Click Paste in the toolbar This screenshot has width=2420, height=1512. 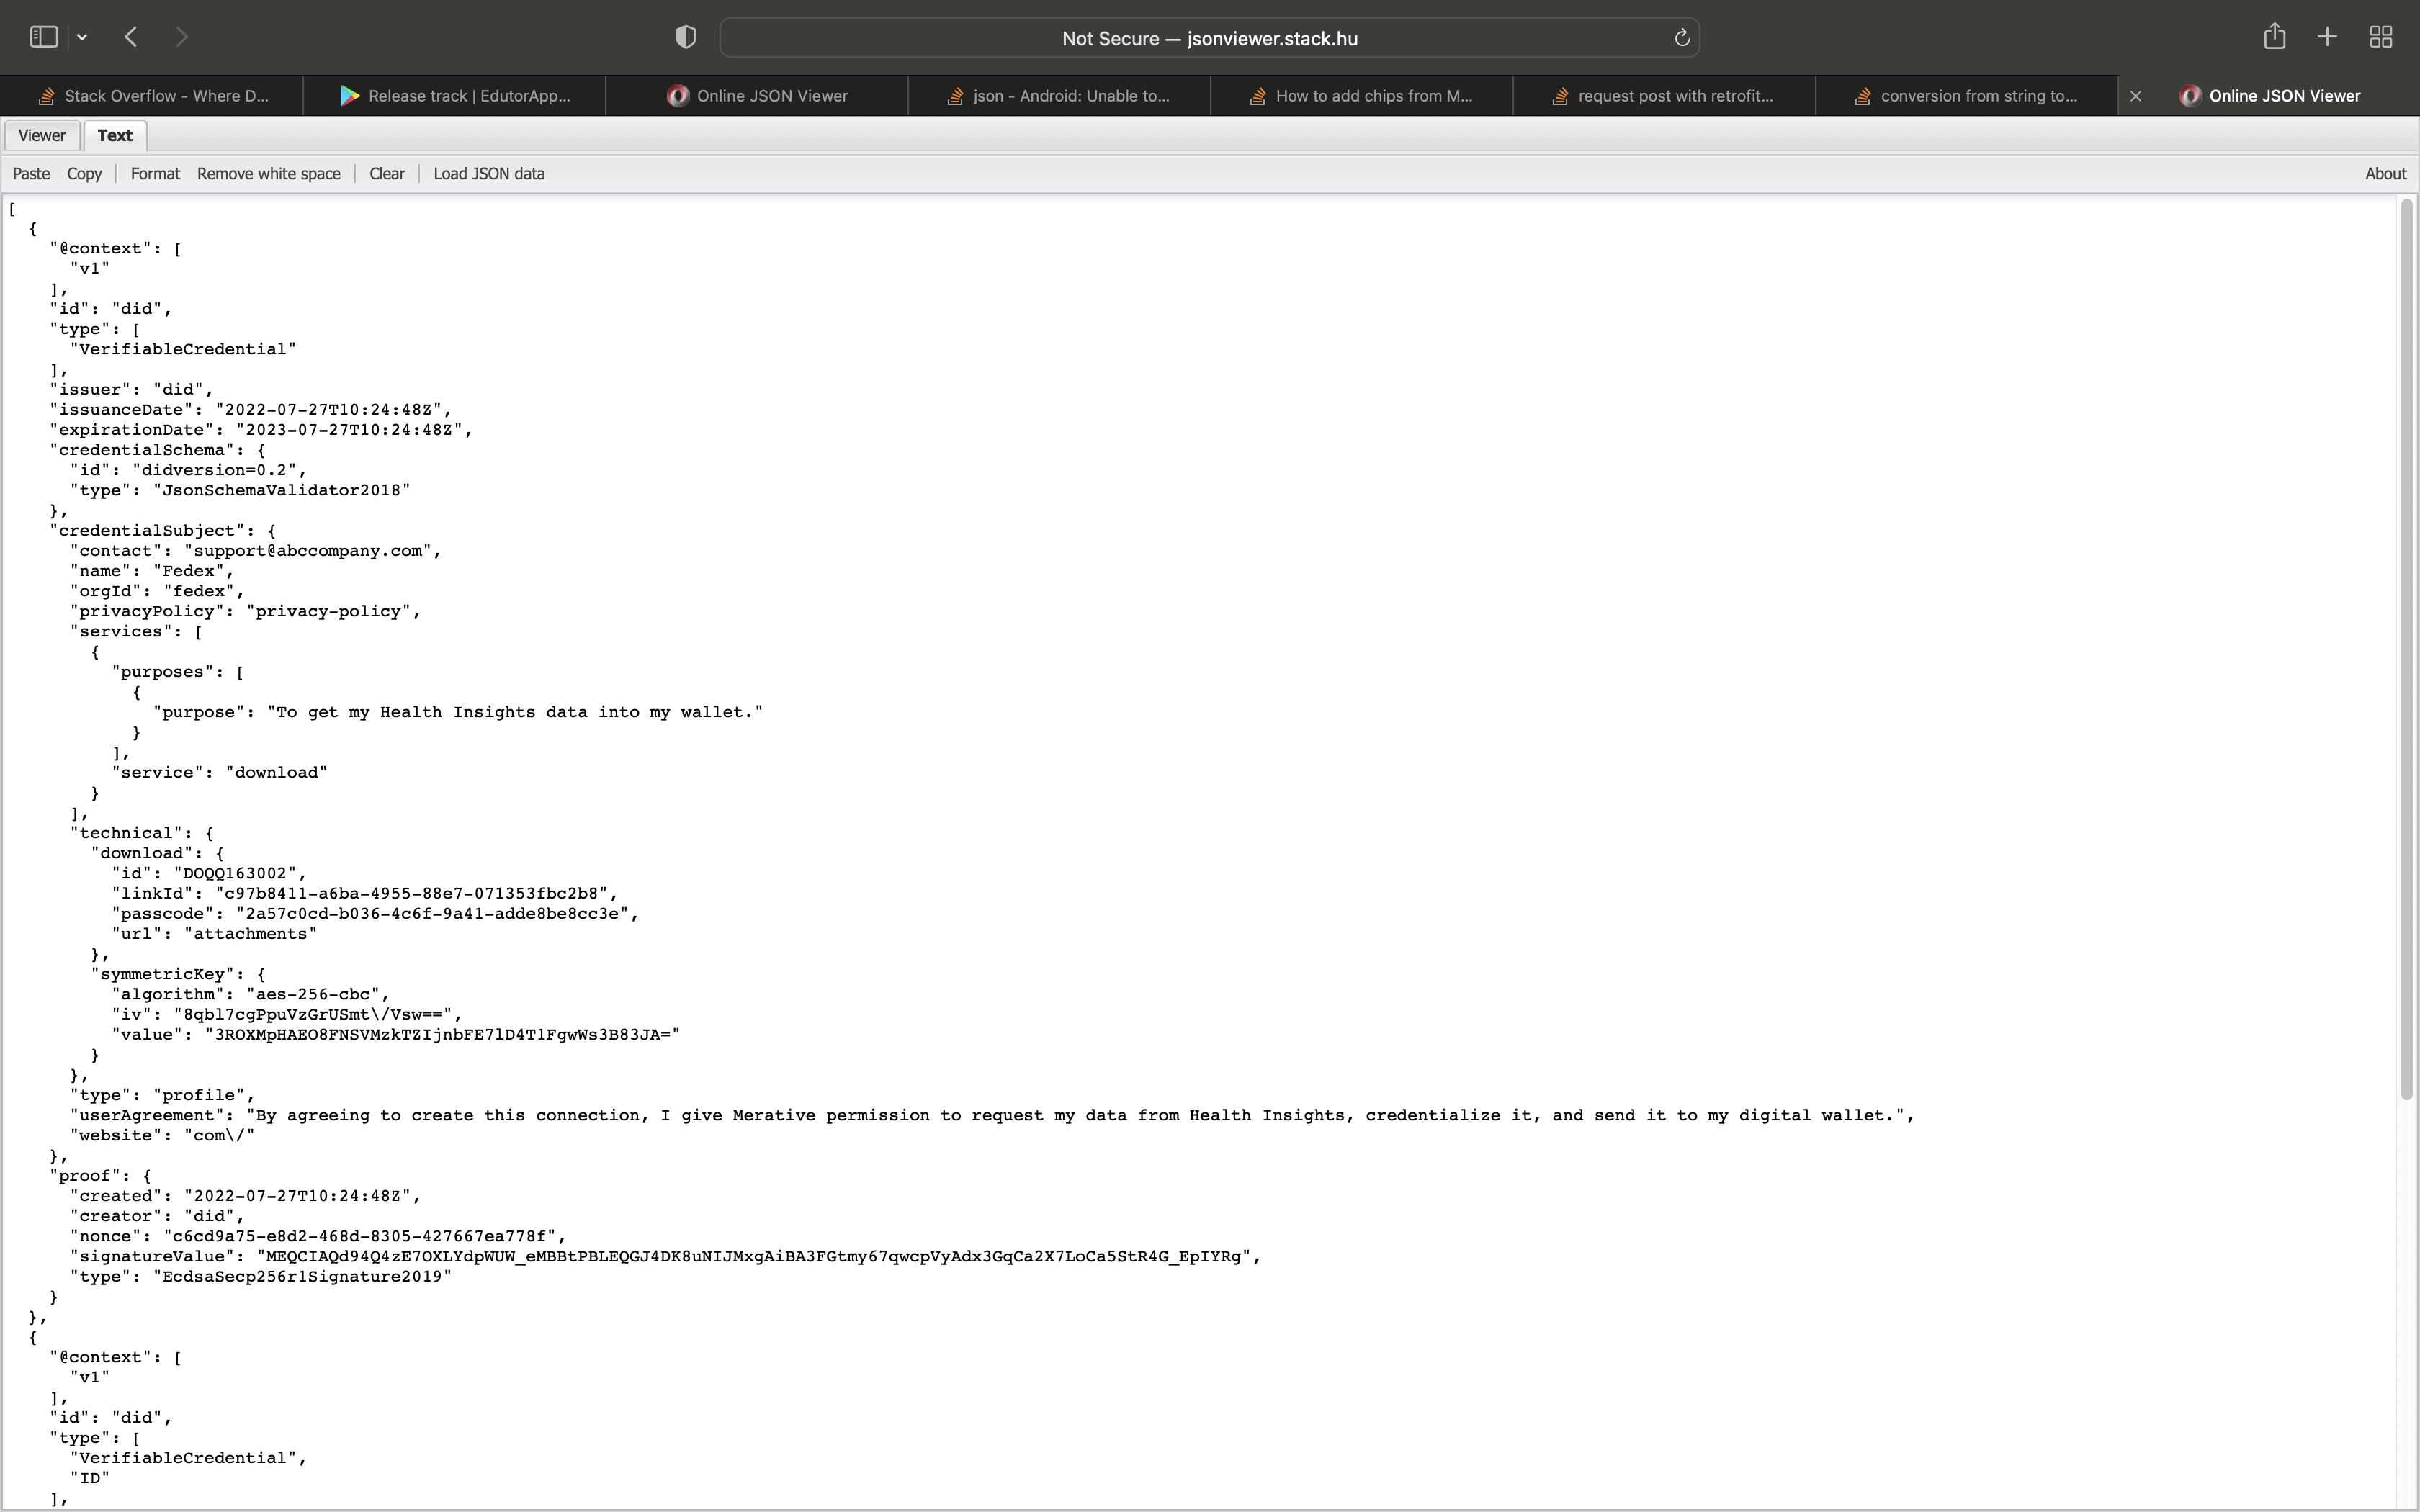[x=31, y=174]
